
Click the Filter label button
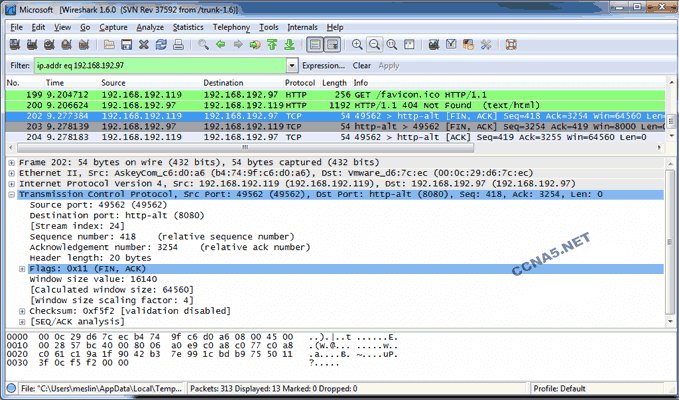tap(20, 66)
